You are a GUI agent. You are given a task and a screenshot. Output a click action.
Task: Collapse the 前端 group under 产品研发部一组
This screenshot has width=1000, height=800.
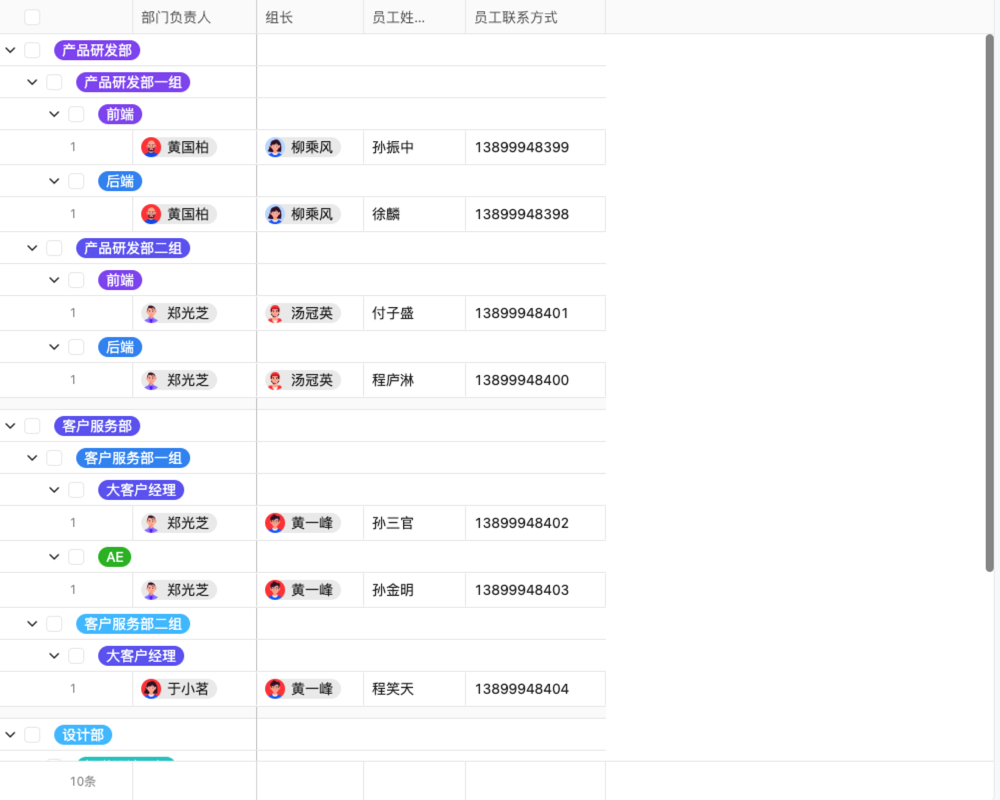click(54, 113)
